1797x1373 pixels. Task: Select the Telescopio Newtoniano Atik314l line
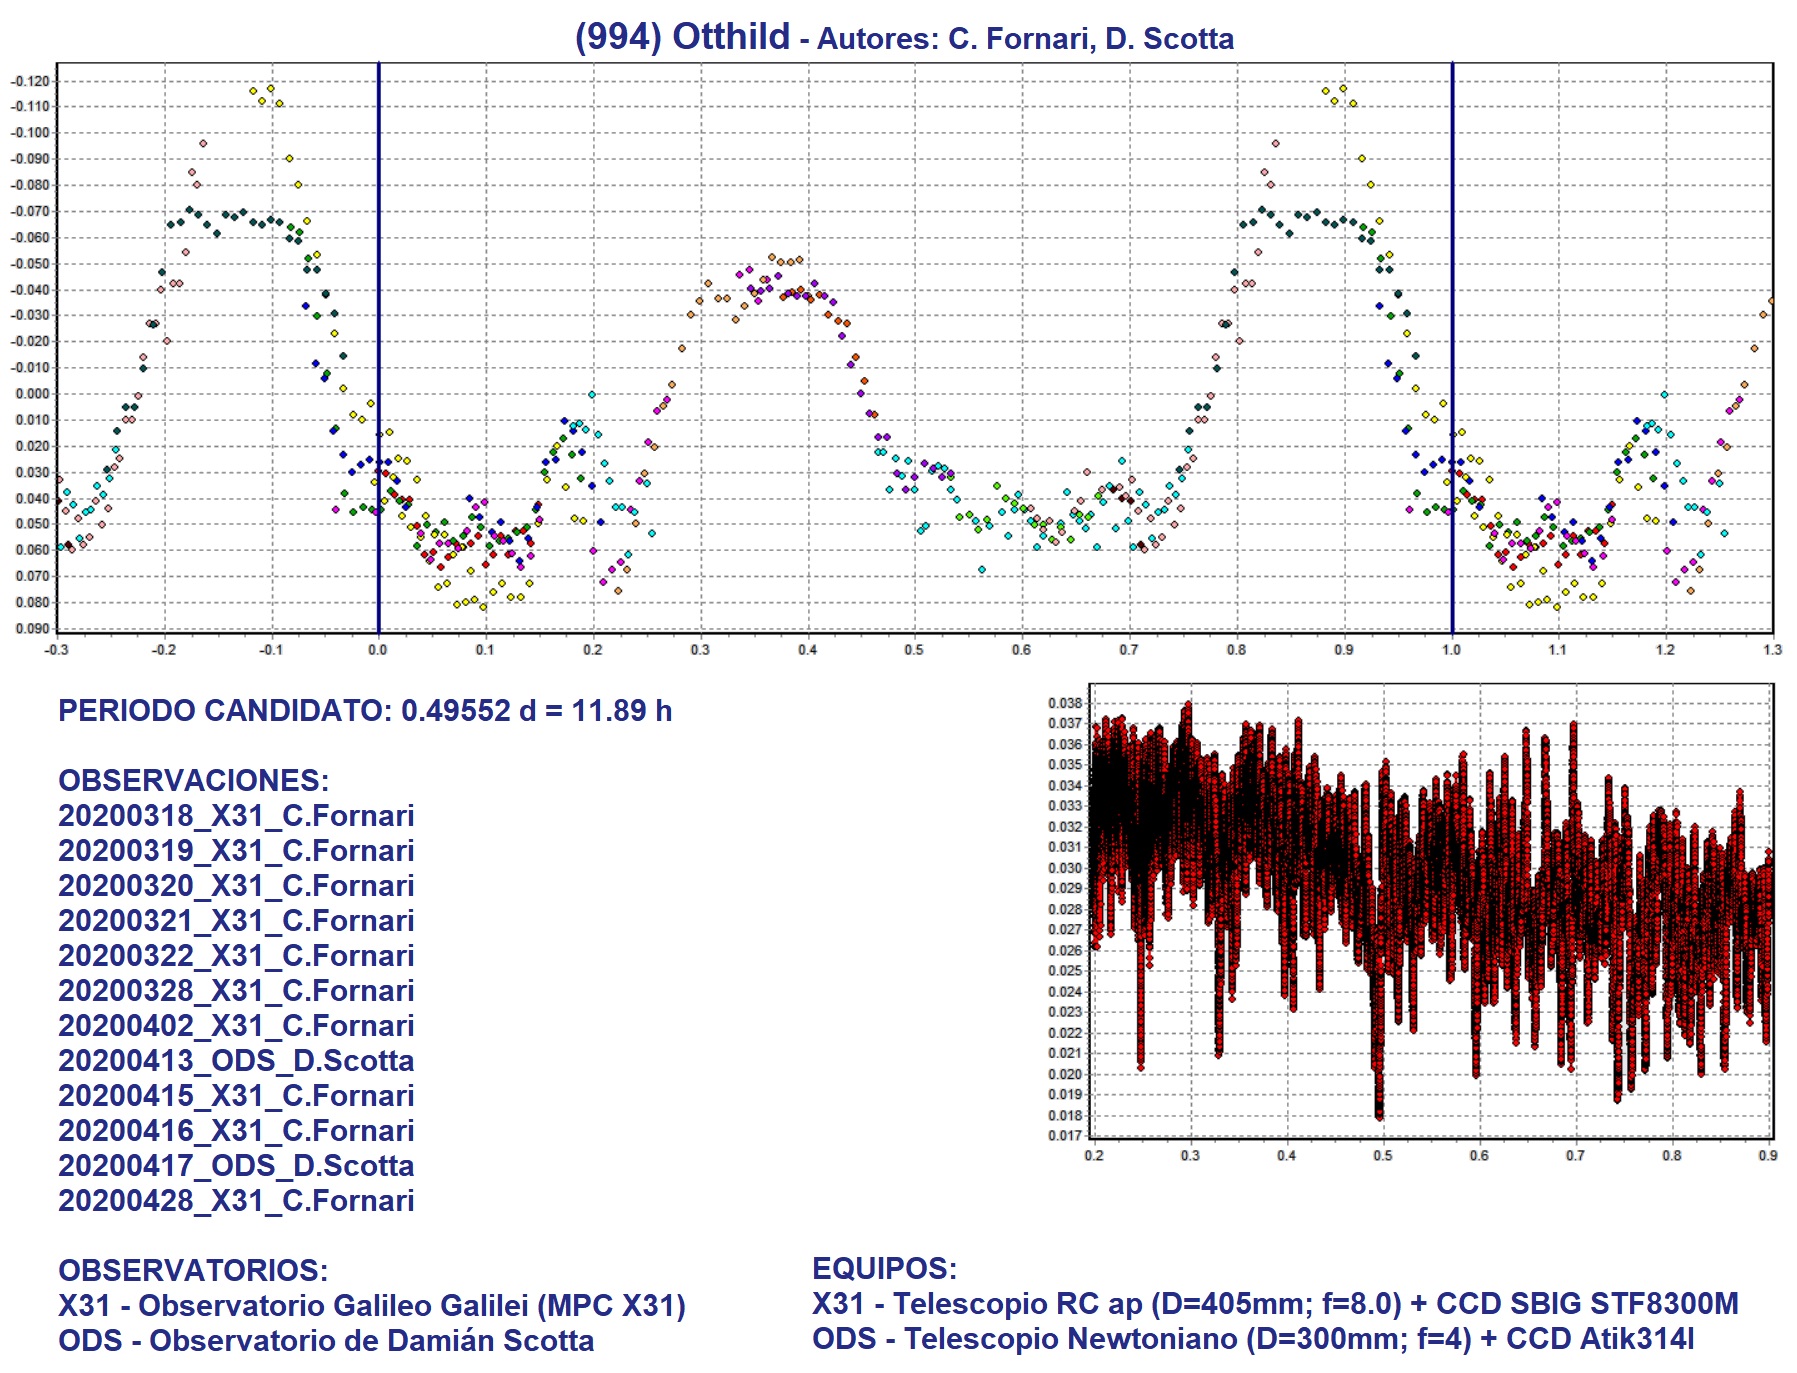pyautogui.click(x=1253, y=1339)
